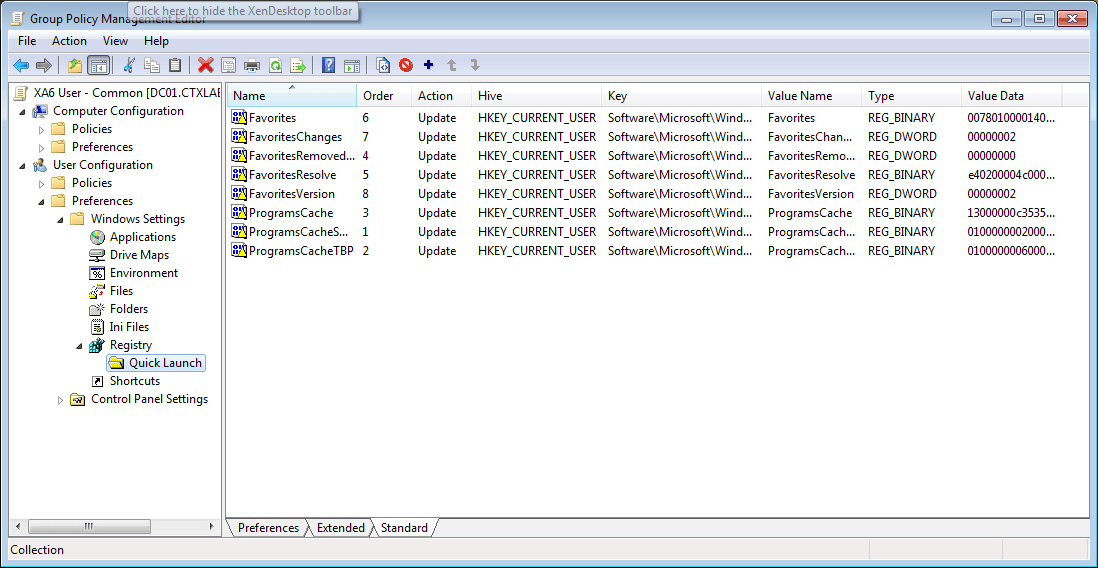1098x568 pixels.
Task: Select the Quick Launch collection folder
Action: coord(155,363)
